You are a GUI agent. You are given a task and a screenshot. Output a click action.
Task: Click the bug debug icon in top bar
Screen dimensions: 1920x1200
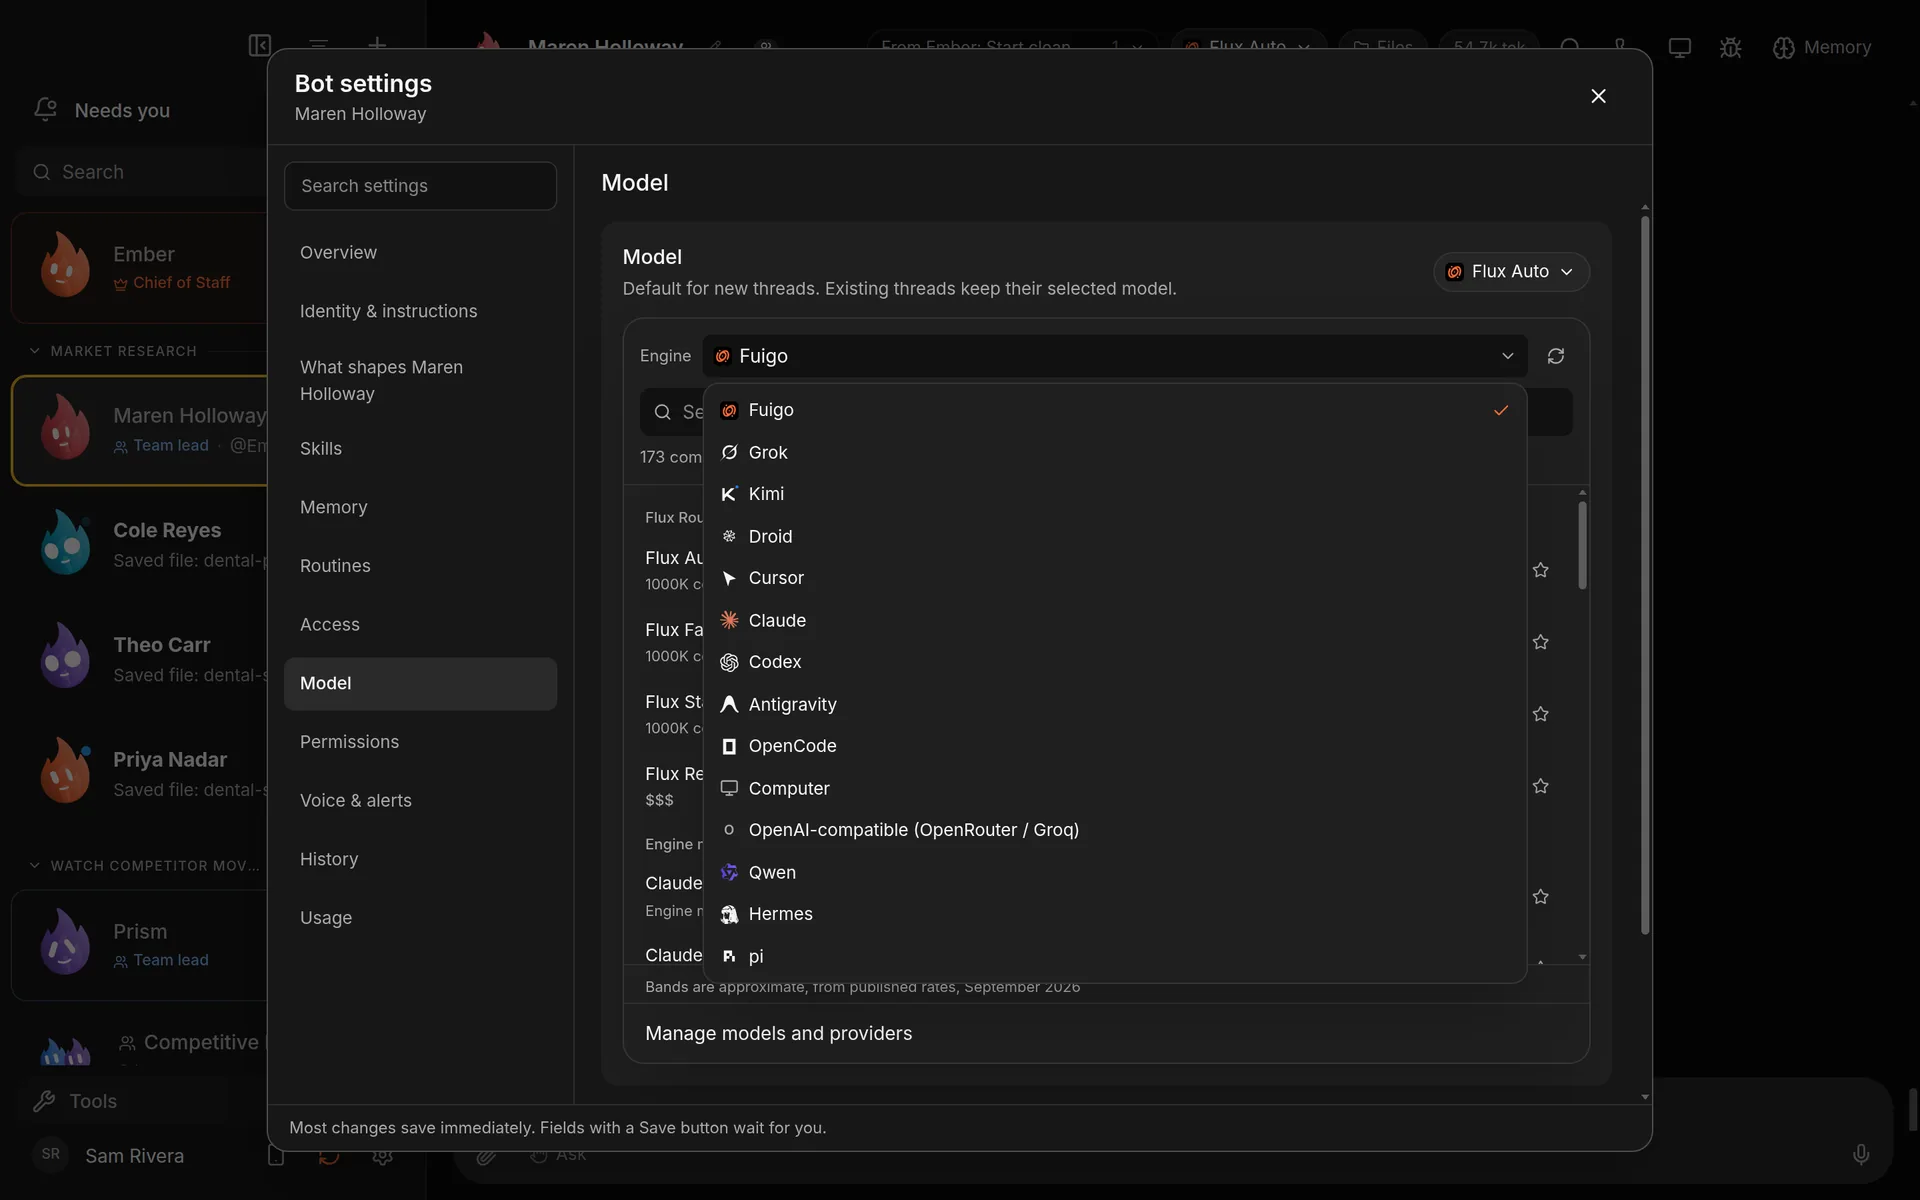point(1731,47)
